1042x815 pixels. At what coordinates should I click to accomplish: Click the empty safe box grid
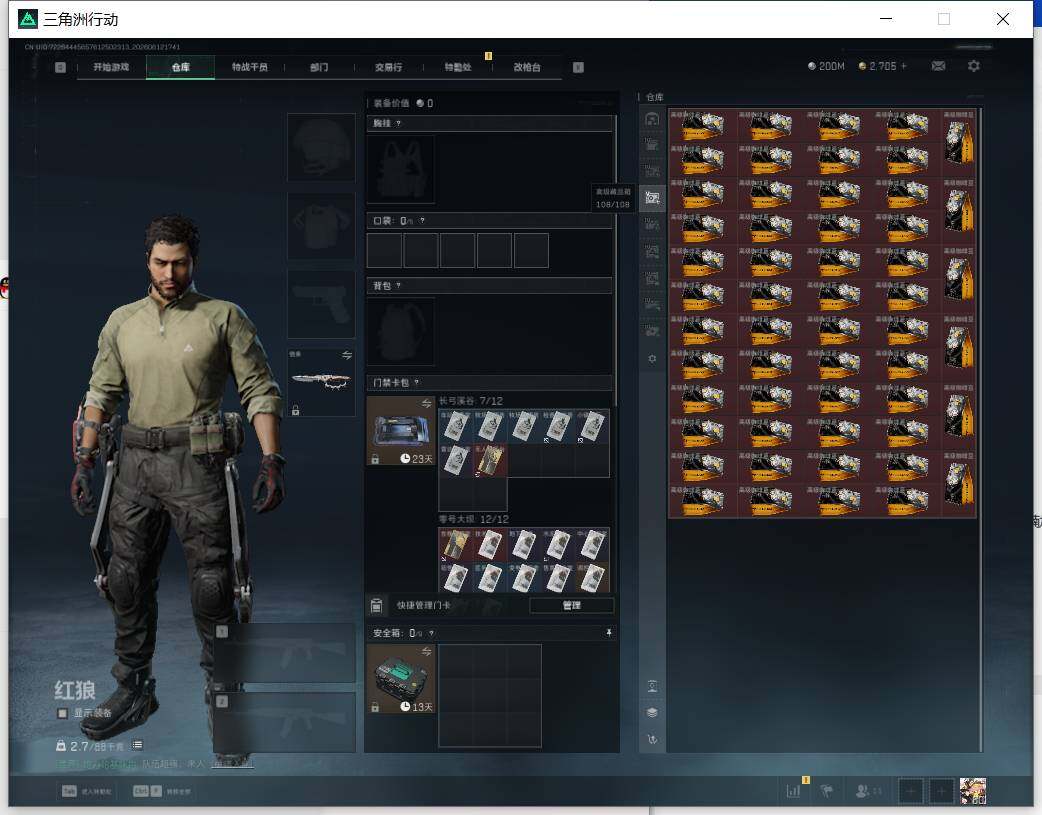click(490, 696)
